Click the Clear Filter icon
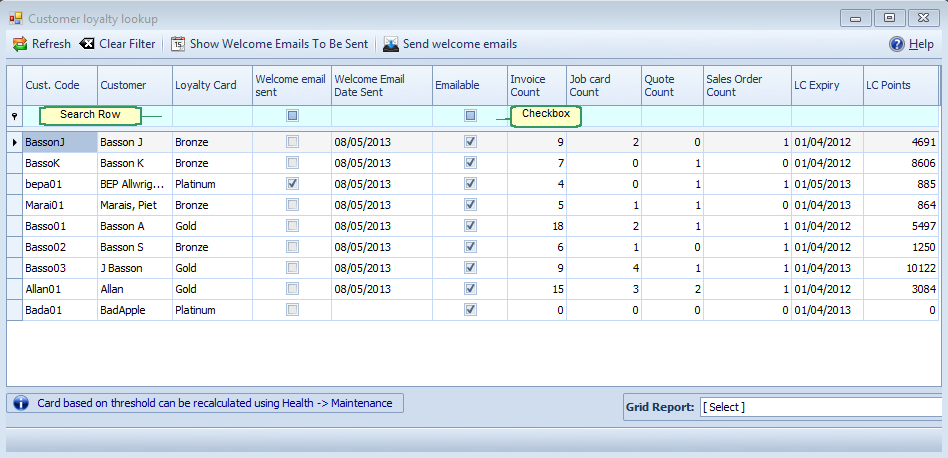Image resolution: width=948 pixels, height=458 pixels. pos(87,44)
